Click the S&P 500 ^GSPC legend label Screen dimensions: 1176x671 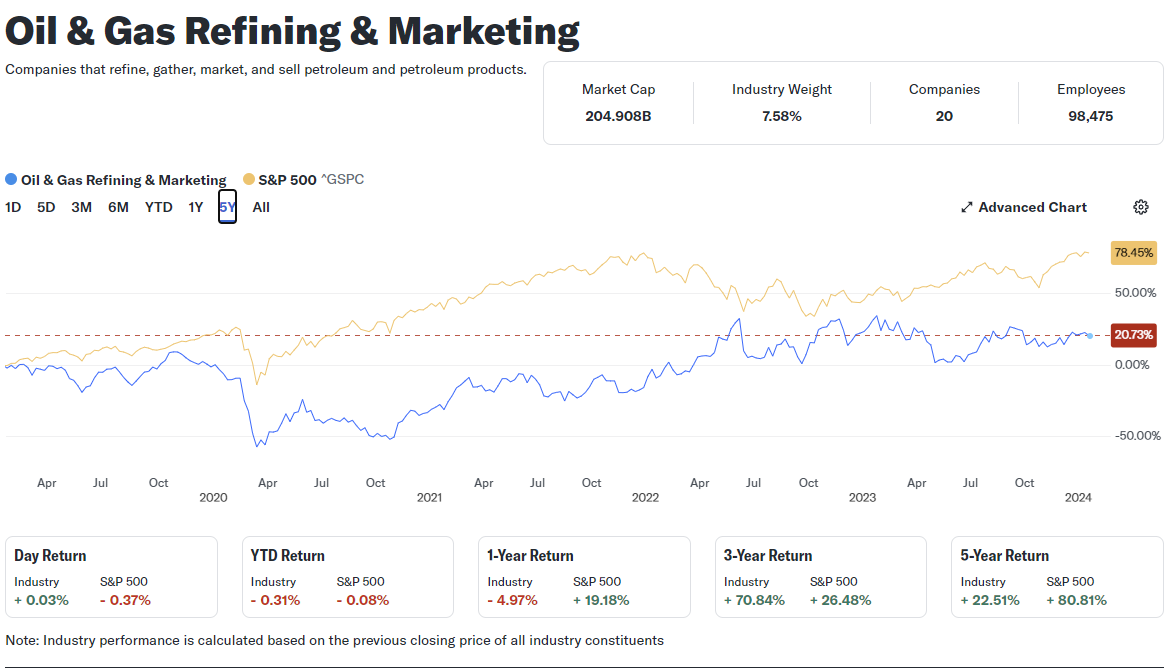point(311,180)
